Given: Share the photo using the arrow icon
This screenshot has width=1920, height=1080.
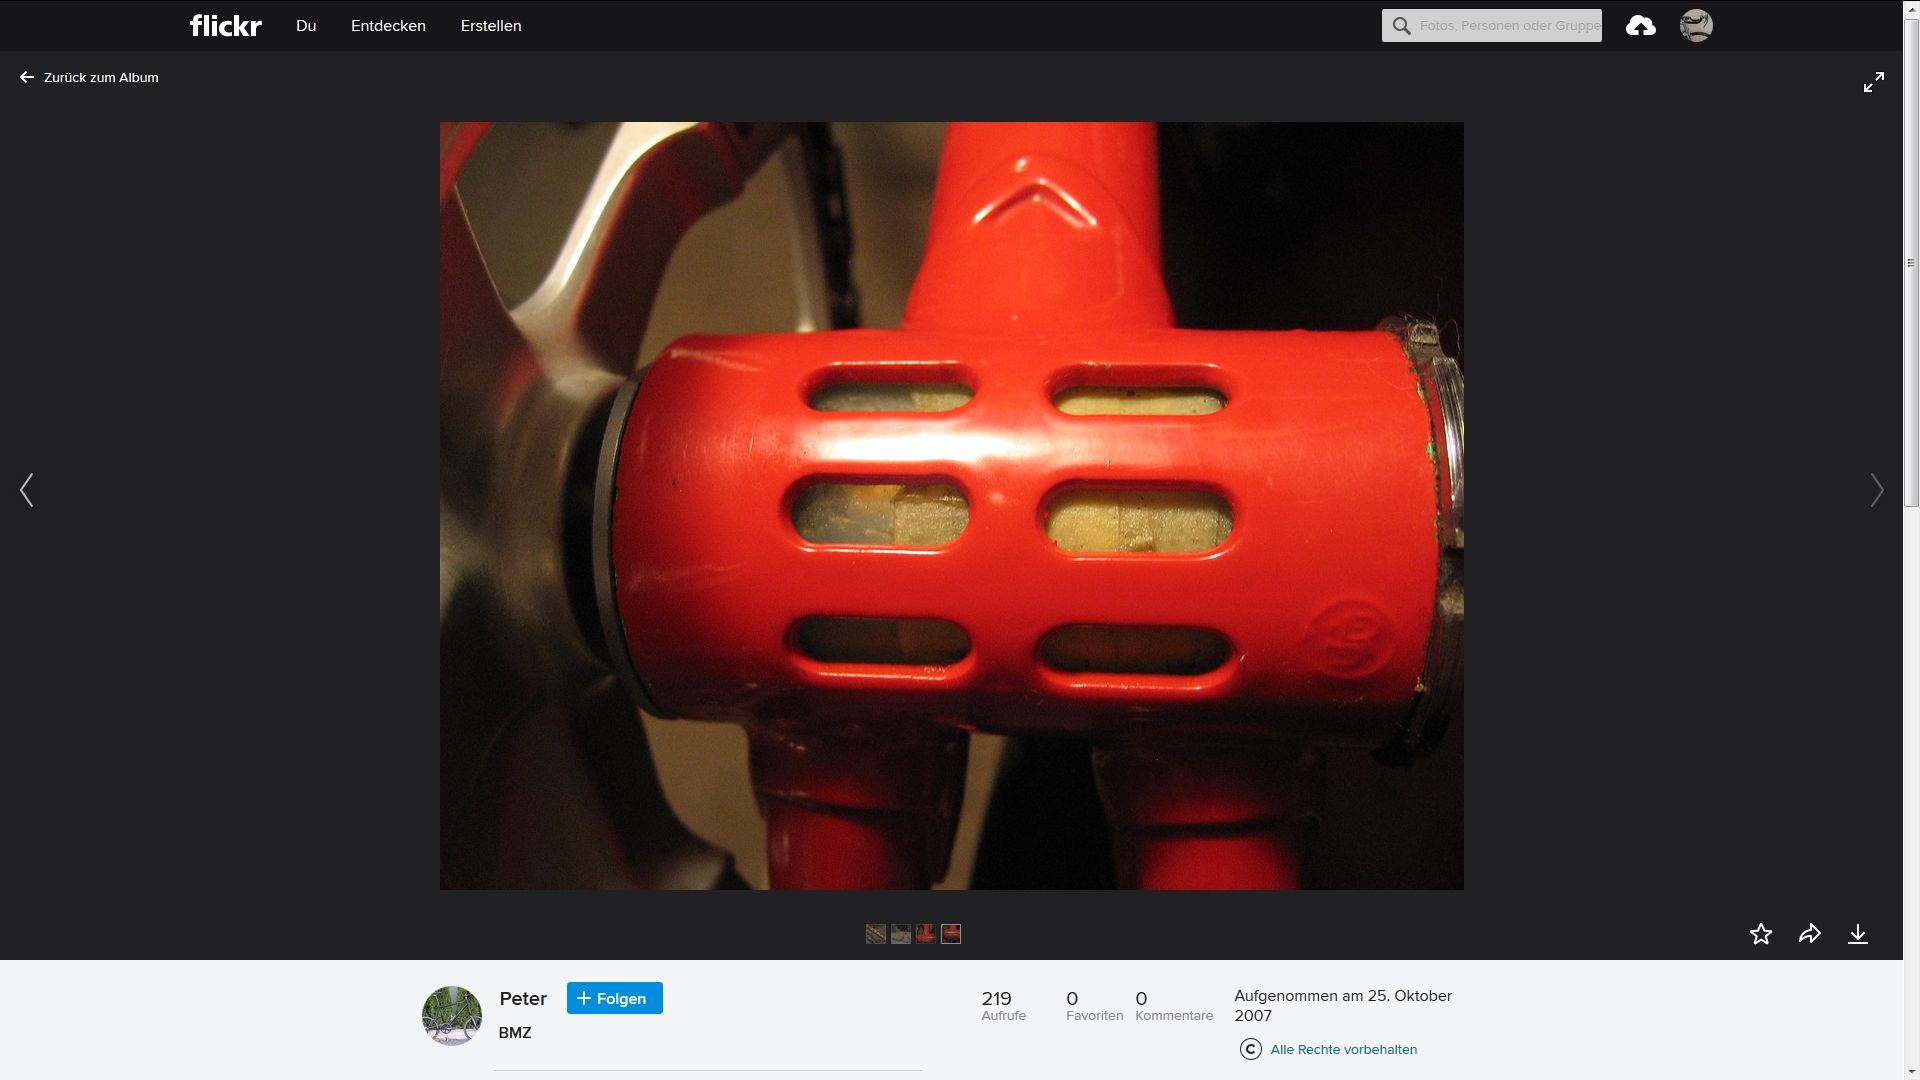Looking at the screenshot, I should (1809, 934).
